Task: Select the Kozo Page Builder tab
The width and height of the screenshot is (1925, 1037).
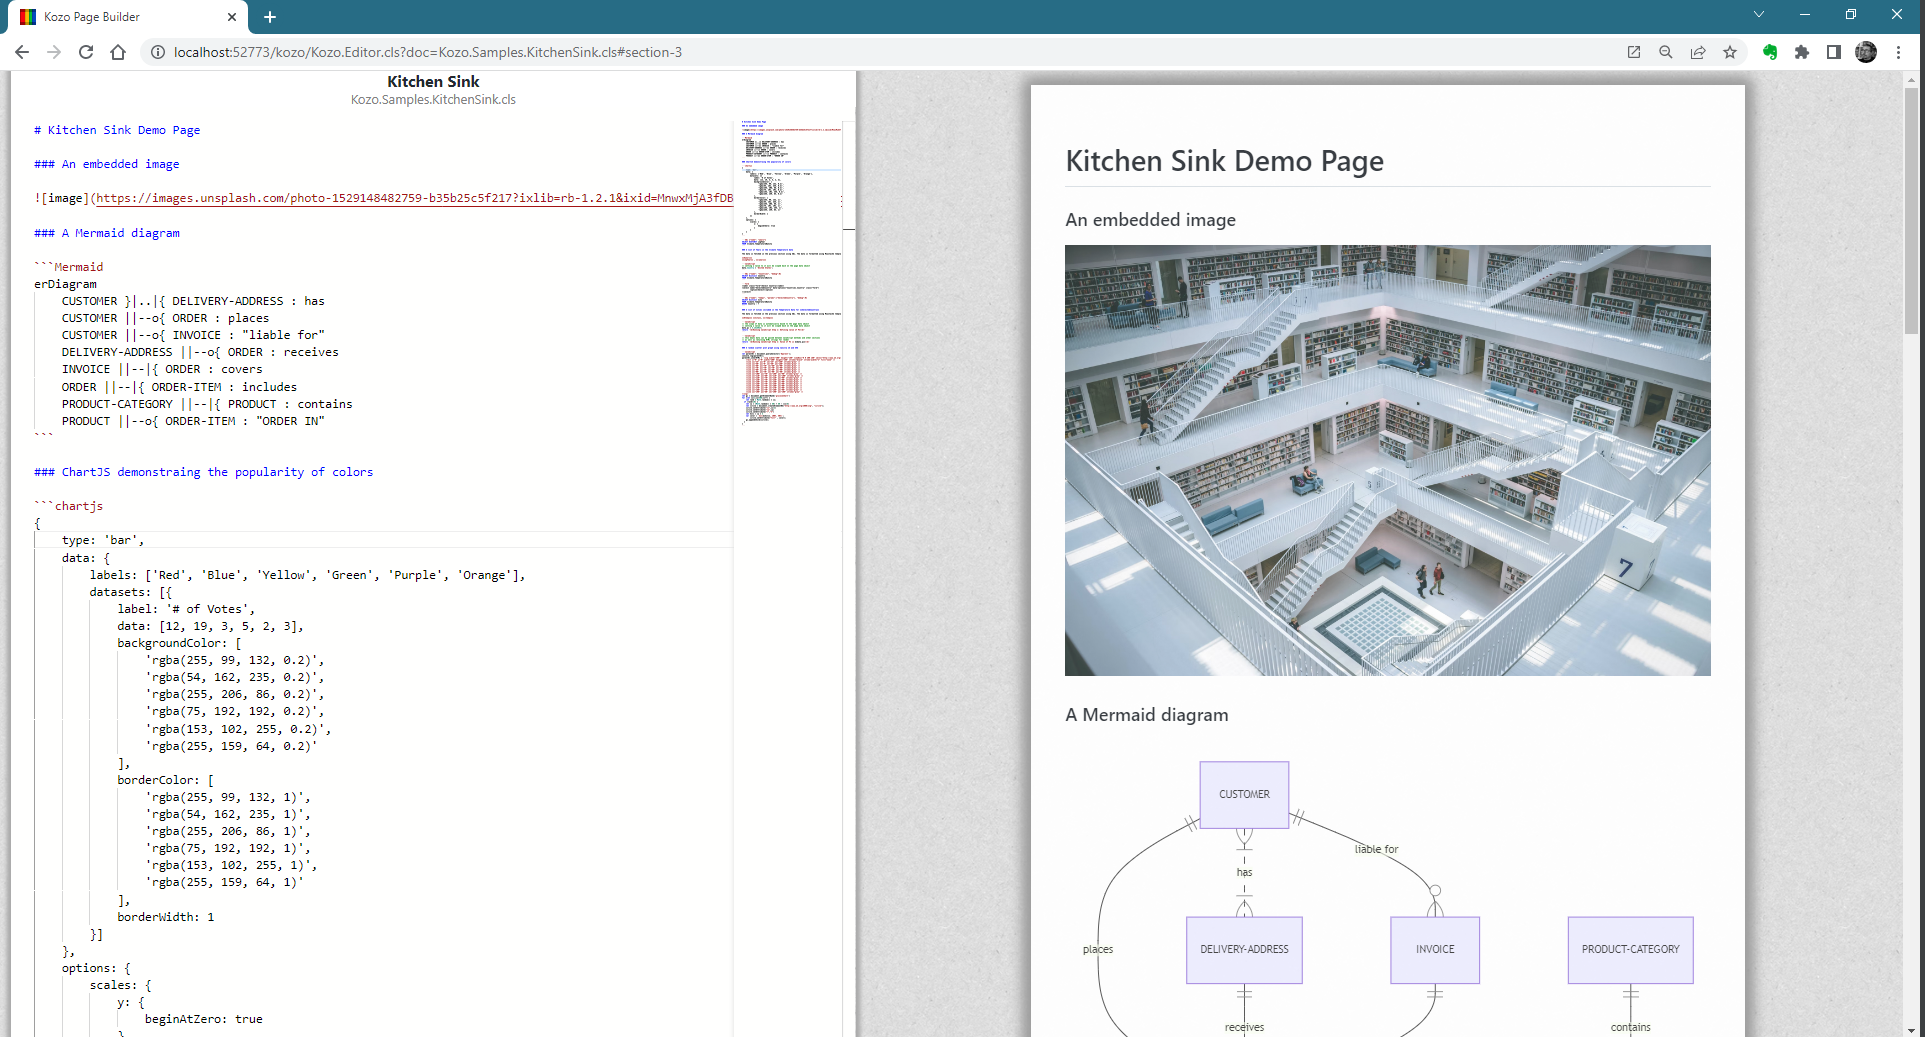Action: coord(130,17)
